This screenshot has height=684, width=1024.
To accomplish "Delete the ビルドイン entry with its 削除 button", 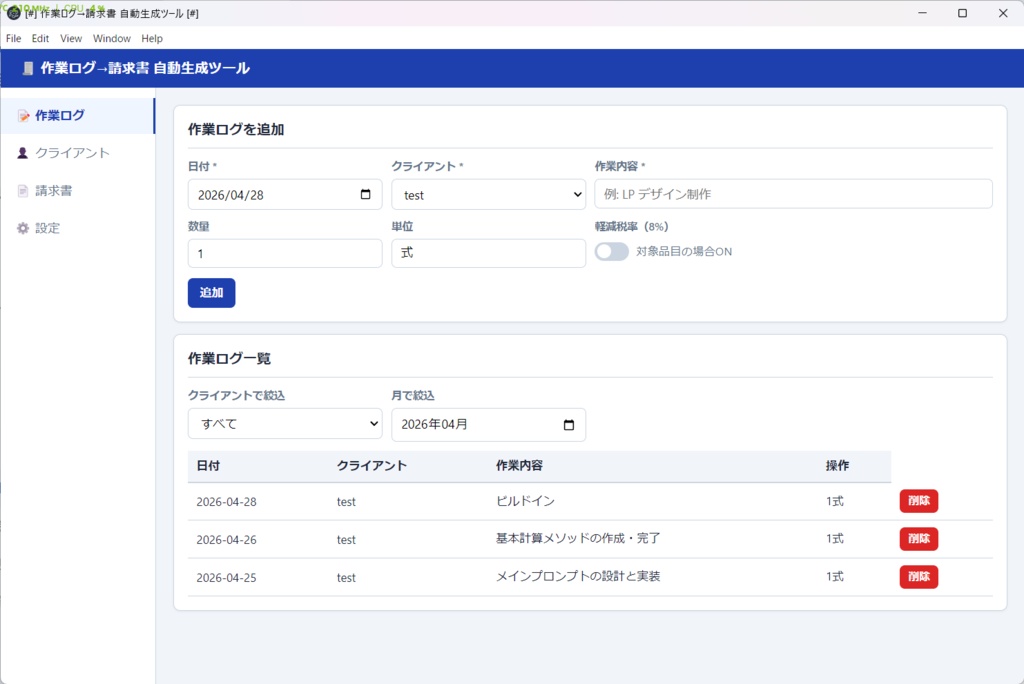I will coord(918,501).
